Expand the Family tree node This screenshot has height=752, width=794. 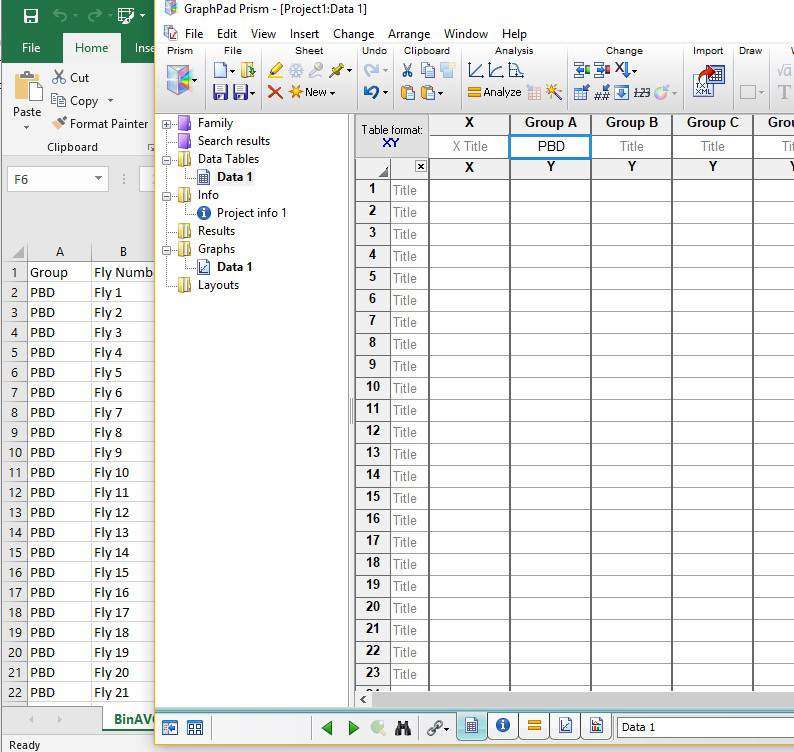[x=166, y=124]
